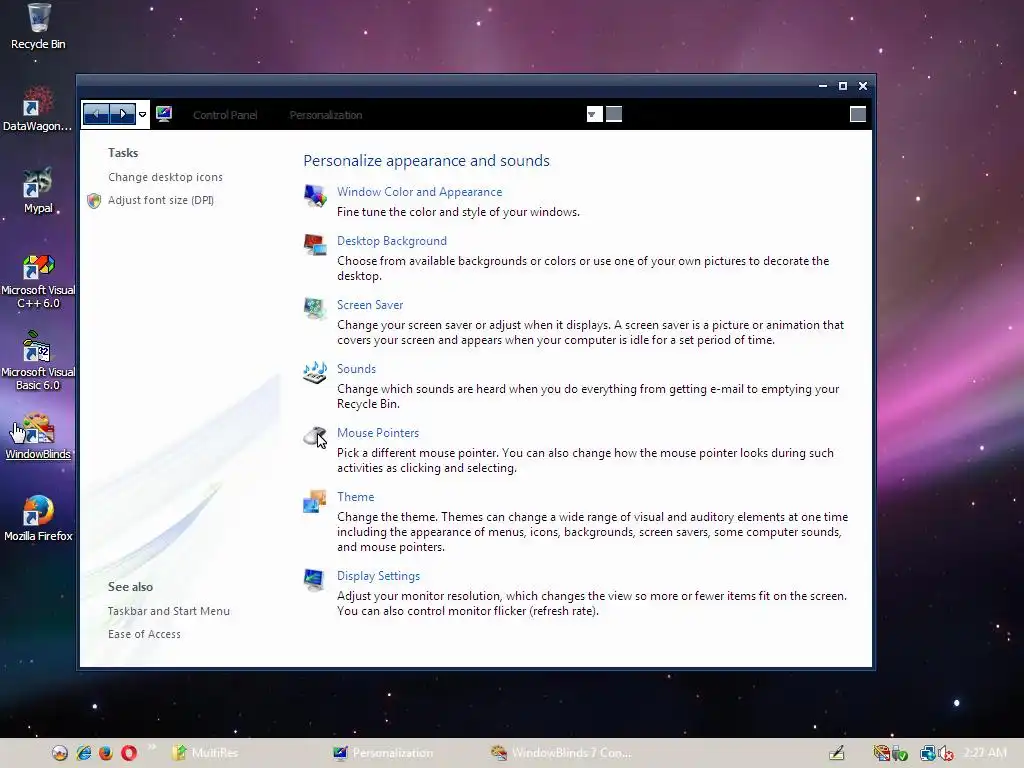This screenshot has height=768, width=1024.
Task: Click the Back navigation arrow
Action: click(x=96, y=114)
